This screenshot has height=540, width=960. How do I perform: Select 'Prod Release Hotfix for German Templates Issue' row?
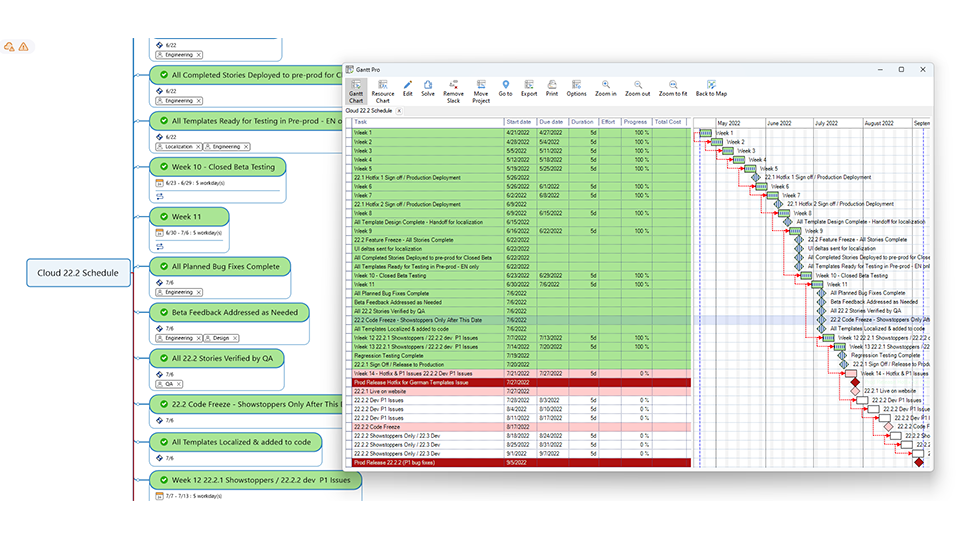522,382
